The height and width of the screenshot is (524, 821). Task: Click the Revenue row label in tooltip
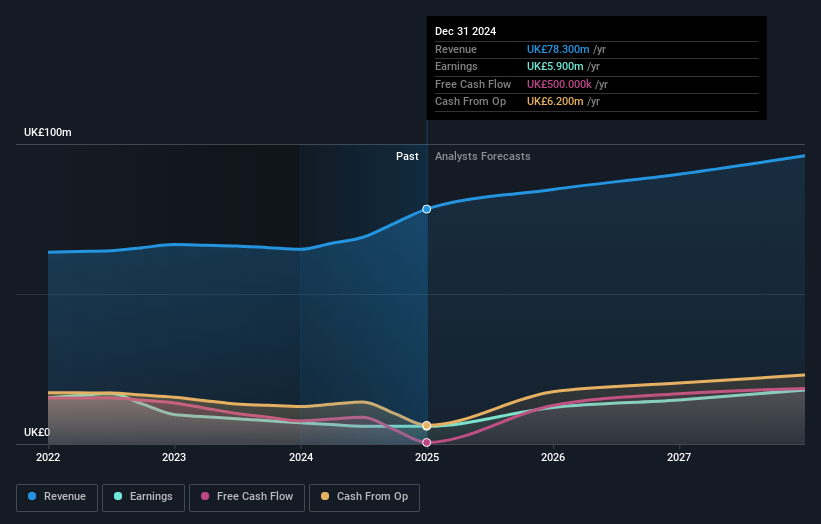pyautogui.click(x=456, y=49)
